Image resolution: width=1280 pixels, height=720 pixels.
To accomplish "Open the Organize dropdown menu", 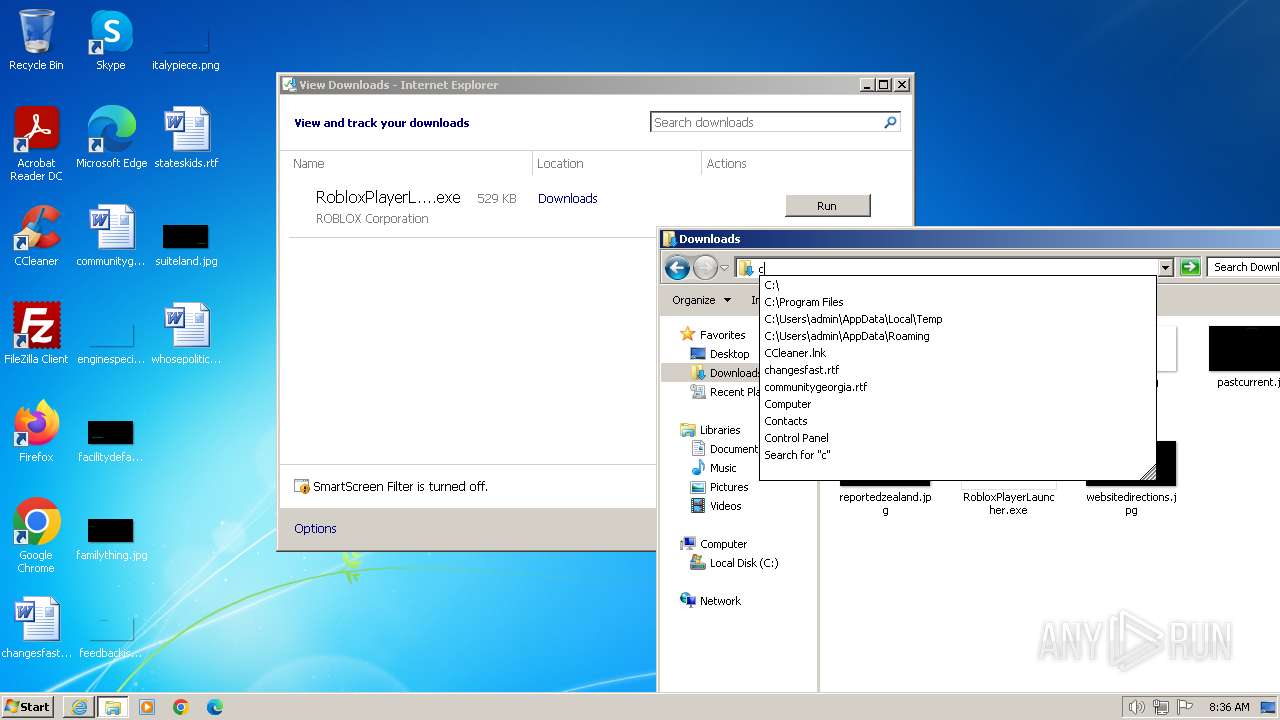I will click(x=701, y=300).
